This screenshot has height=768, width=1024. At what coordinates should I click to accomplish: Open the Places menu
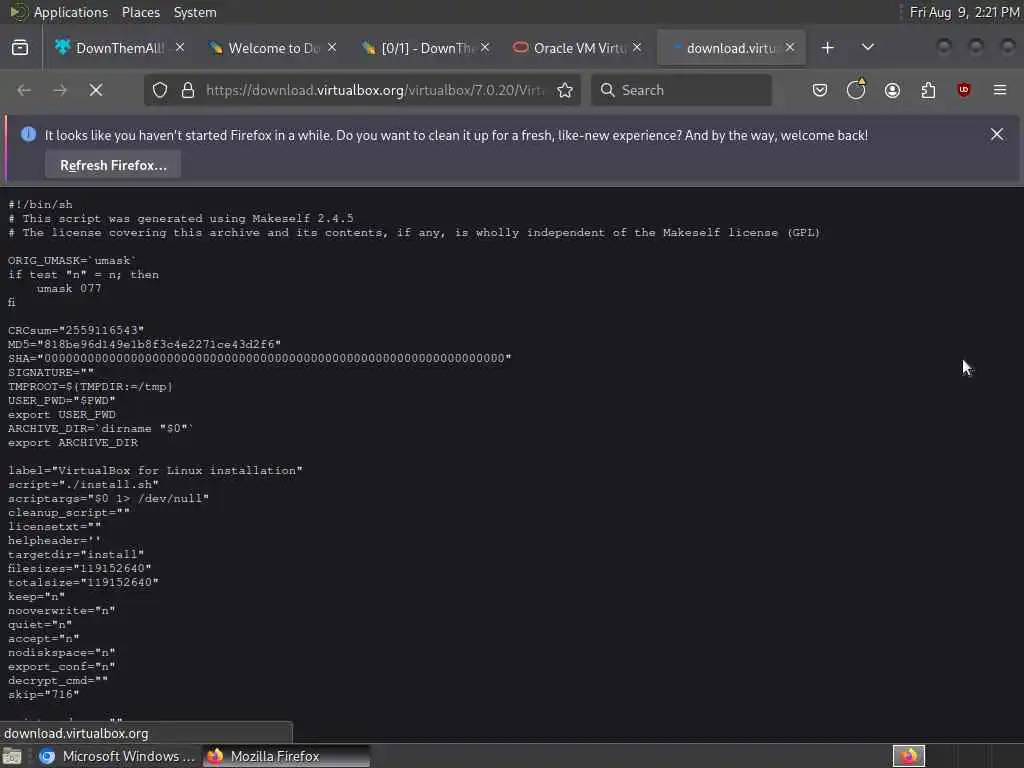pos(140,12)
